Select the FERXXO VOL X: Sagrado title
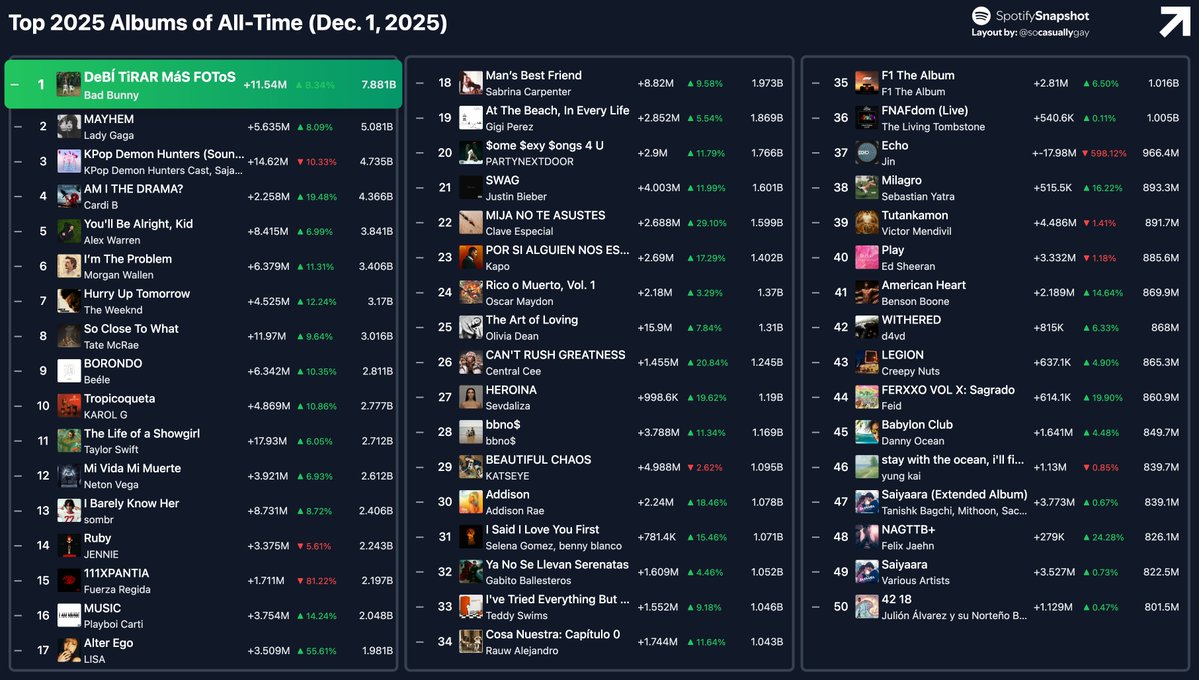 click(x=948, y=390)
